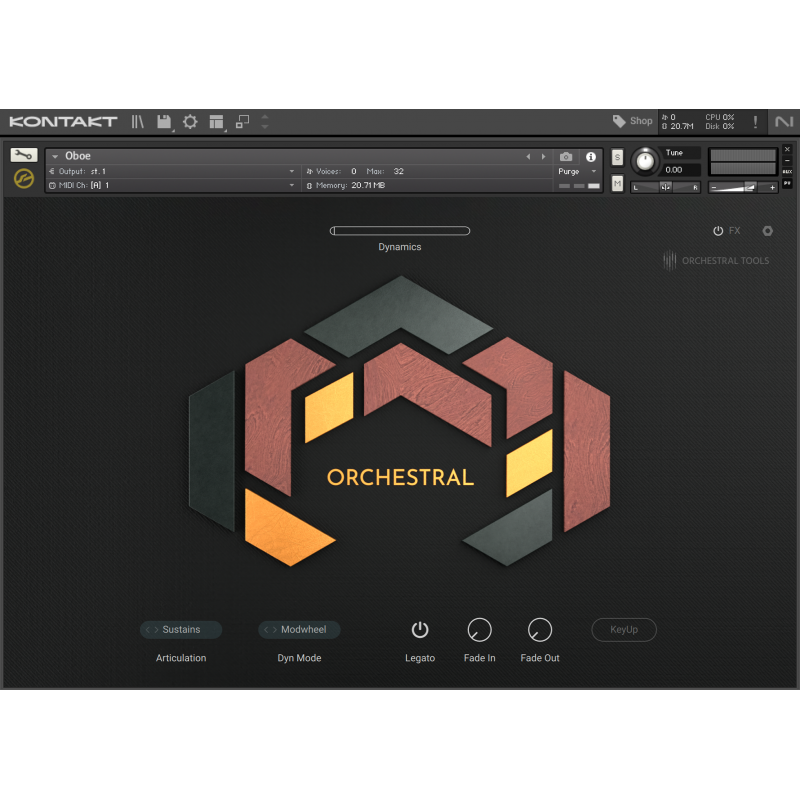The image size is (800, 800).
Task: Click the snapshot camera icon
Action: tap(566, 157)
